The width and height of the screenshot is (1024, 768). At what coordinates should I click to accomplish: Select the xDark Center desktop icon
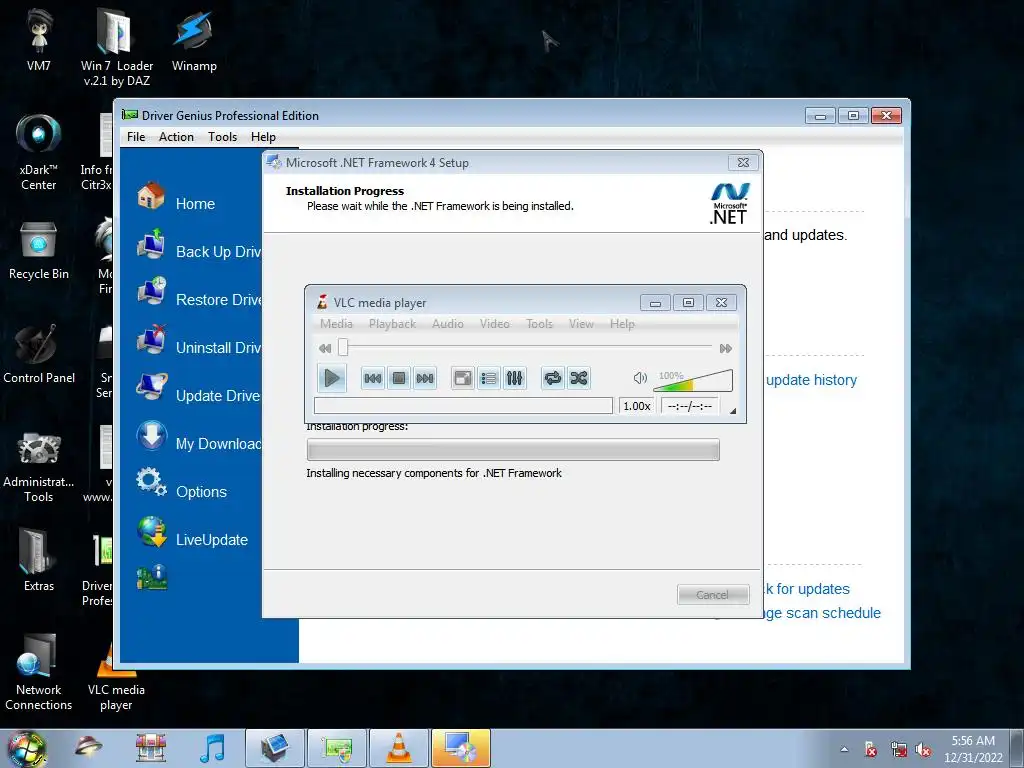(39, 152)
